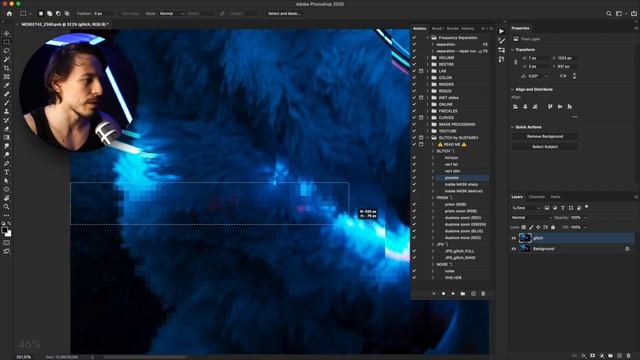Select the Lasso tool
The width and height of the screenshot is (640, 360).
(7, 51)
